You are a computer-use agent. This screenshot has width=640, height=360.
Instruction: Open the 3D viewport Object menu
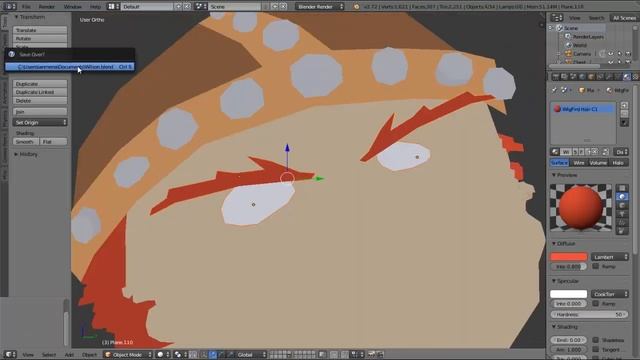pos(89,355)
